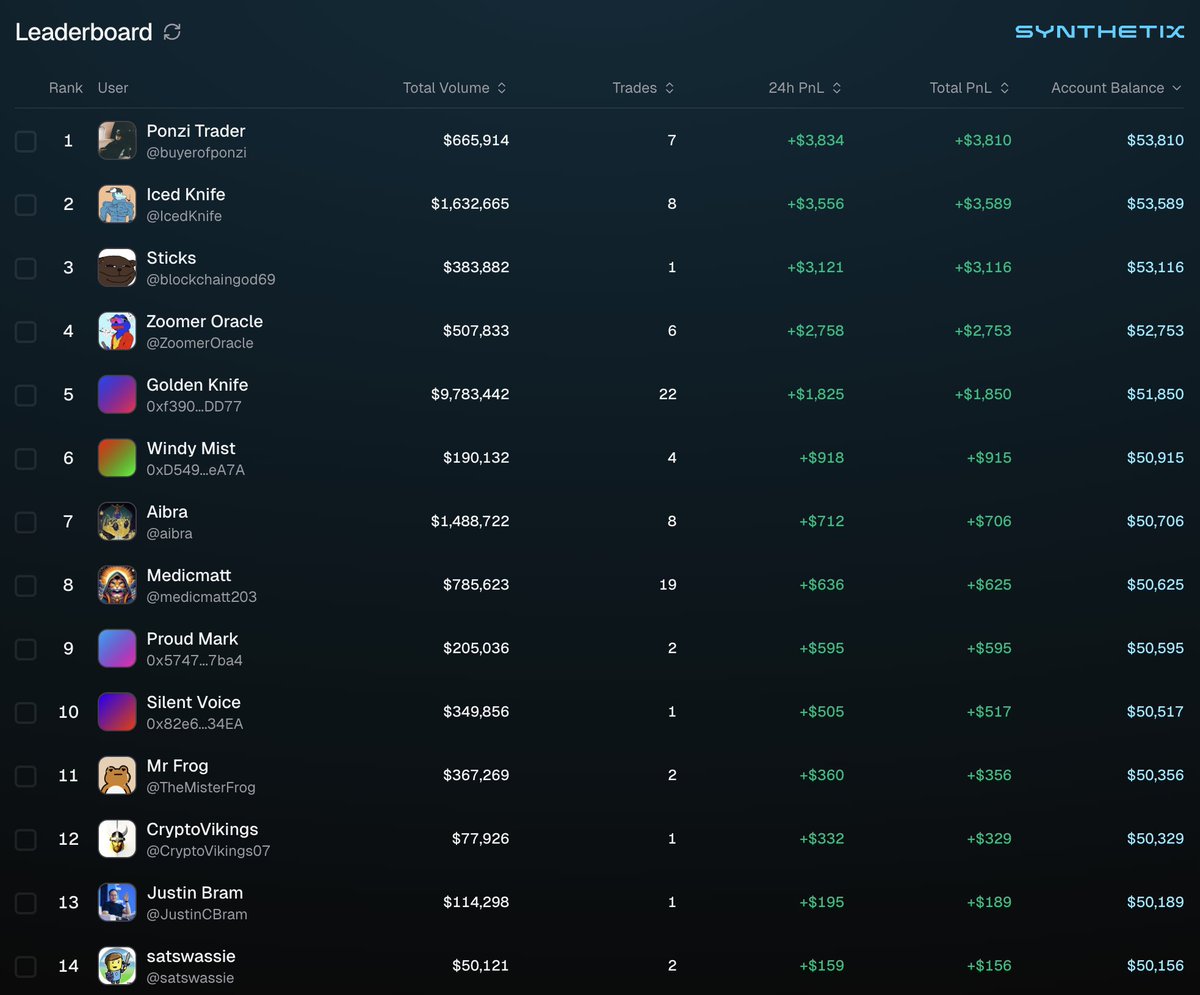1200x995 pixels.
Task: Sort by 24h PnL column
Action: 805,88
